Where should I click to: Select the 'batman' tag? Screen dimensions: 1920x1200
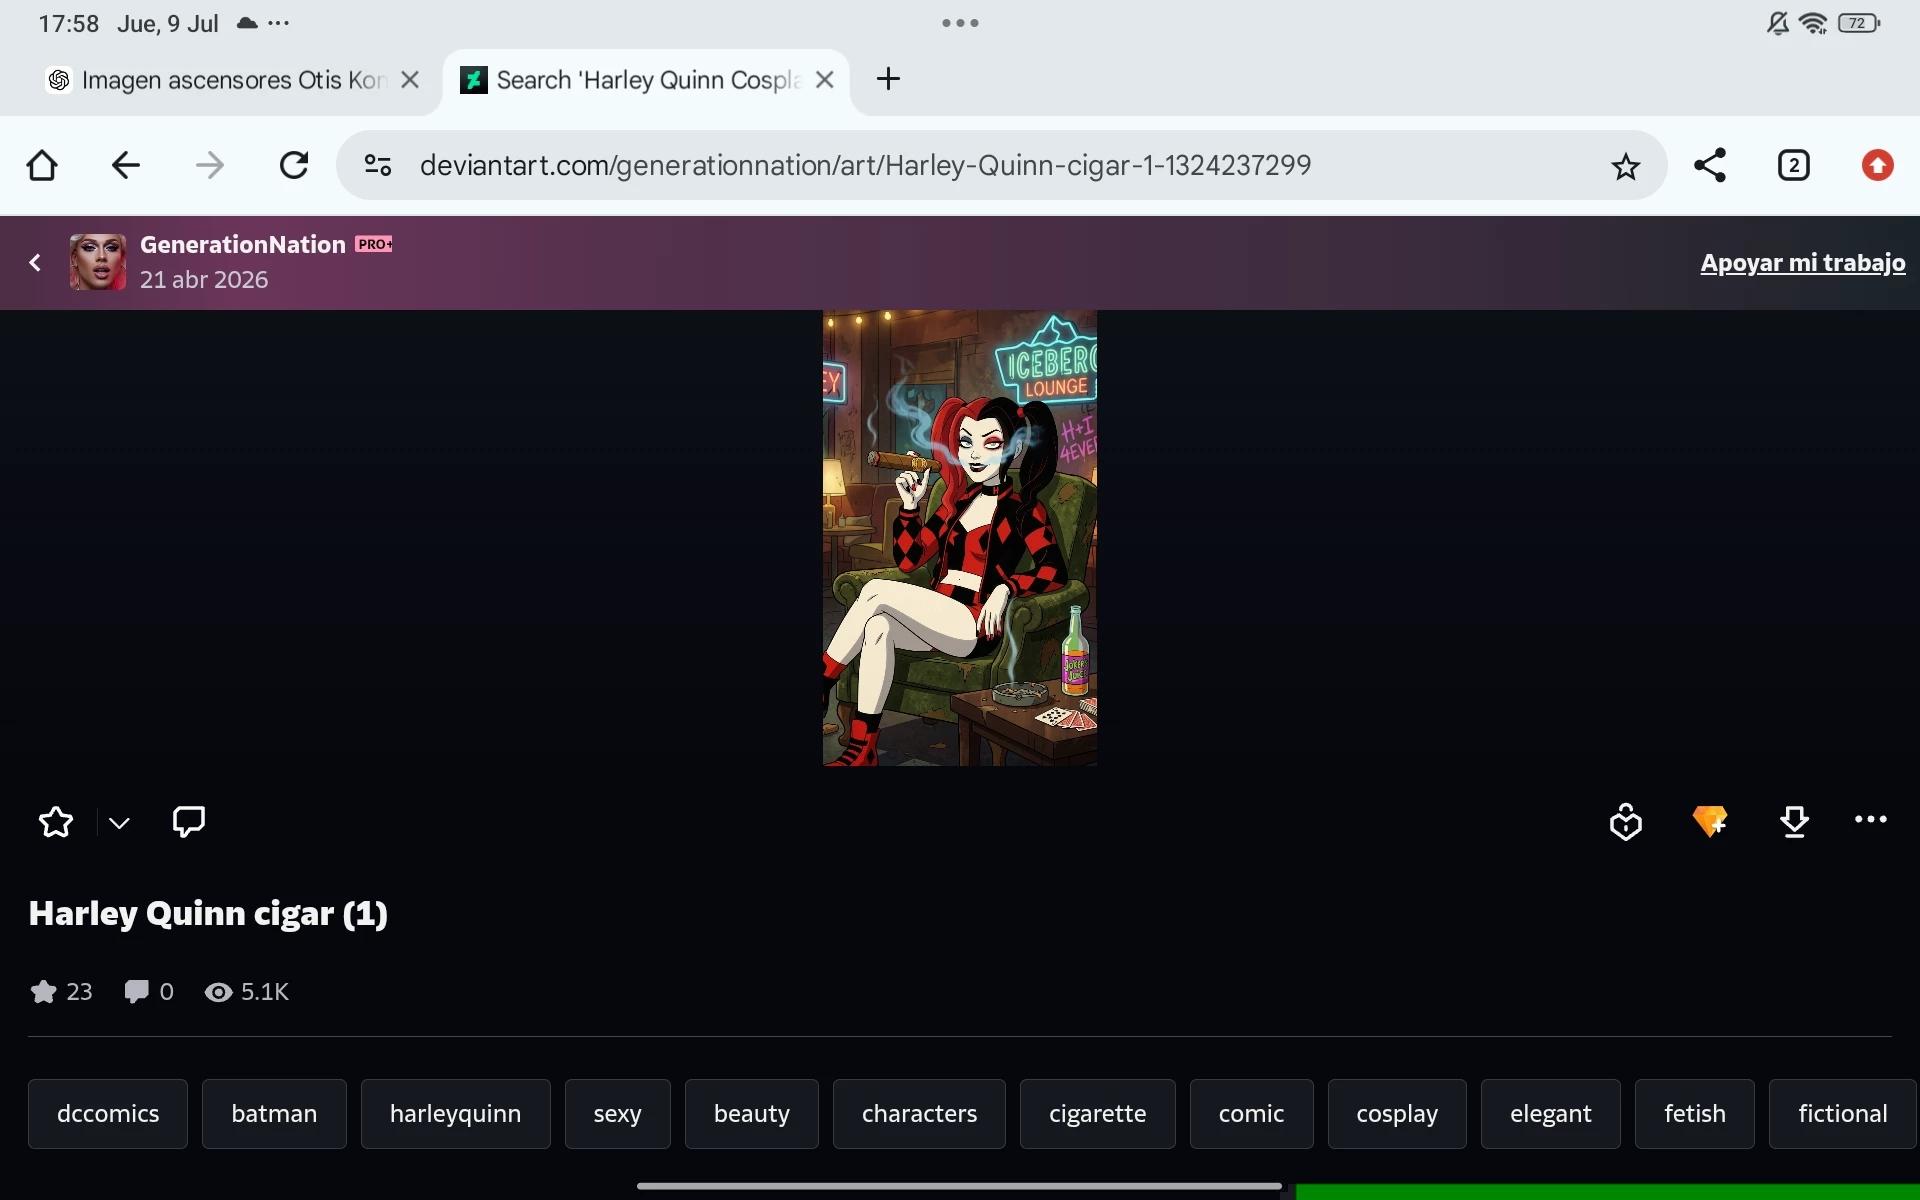274,1114
